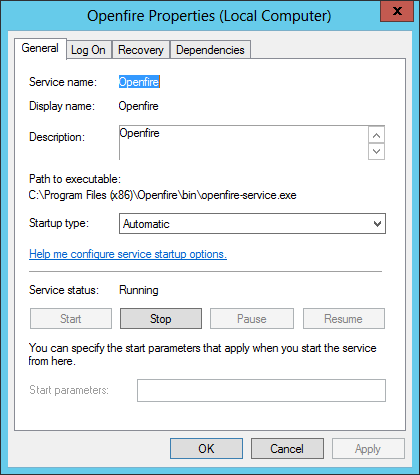The image size is (420, 475).
Task: Click the Description scroll down arrow
Action: 376,151
